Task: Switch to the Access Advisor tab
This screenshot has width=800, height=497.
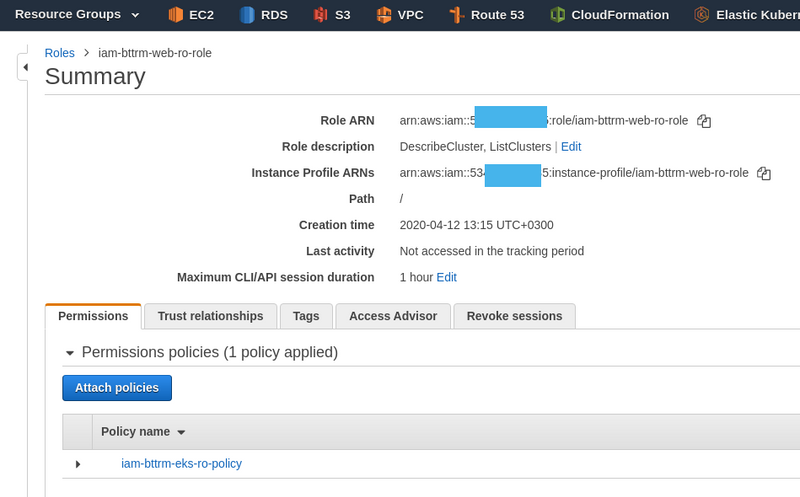Action: [392, 316]
